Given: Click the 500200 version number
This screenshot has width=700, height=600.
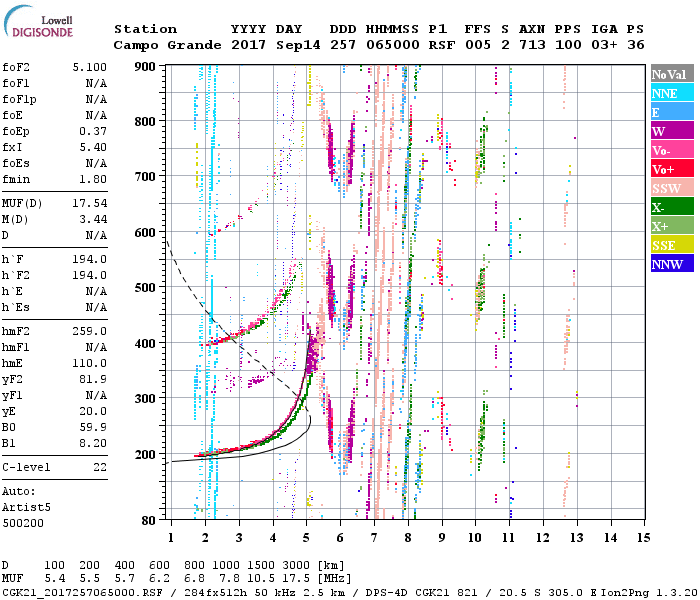Looking at the screenshot, I should 23,523.
